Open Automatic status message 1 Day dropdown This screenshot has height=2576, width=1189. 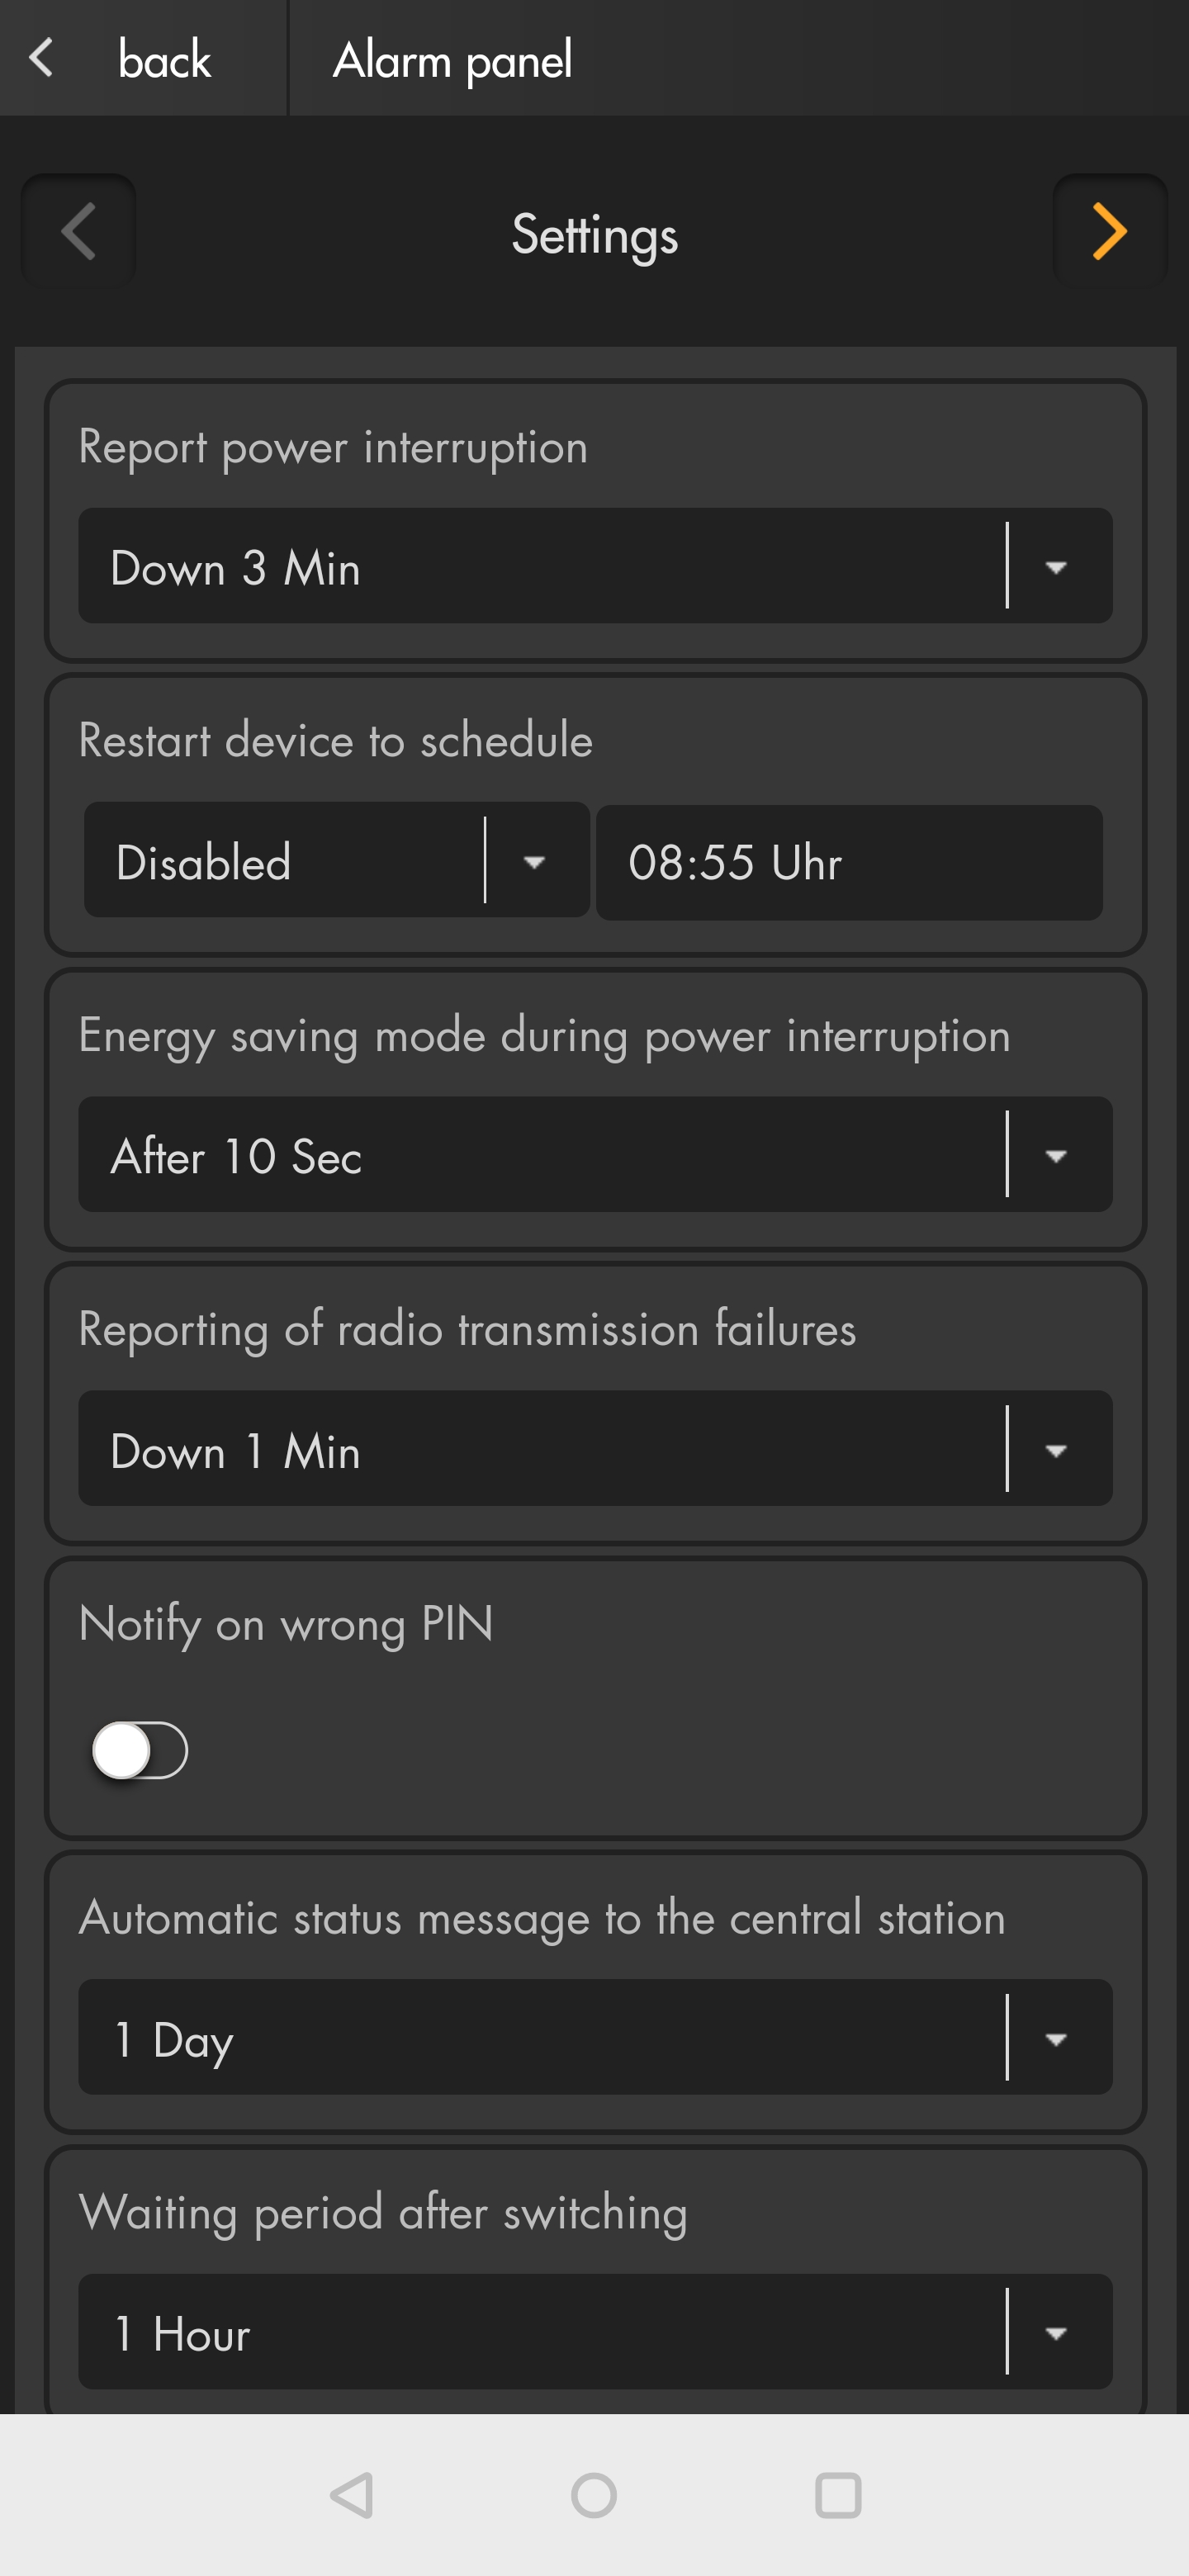(594, 2037)
